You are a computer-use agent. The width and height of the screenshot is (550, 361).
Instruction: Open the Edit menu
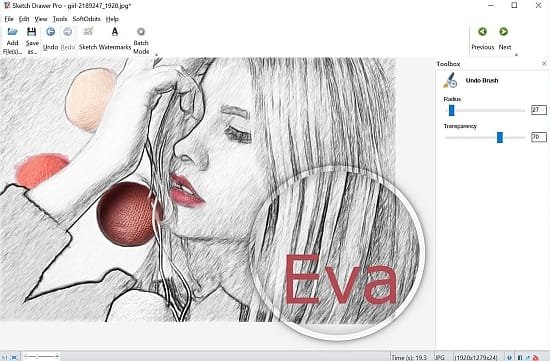tap(24, 19)
